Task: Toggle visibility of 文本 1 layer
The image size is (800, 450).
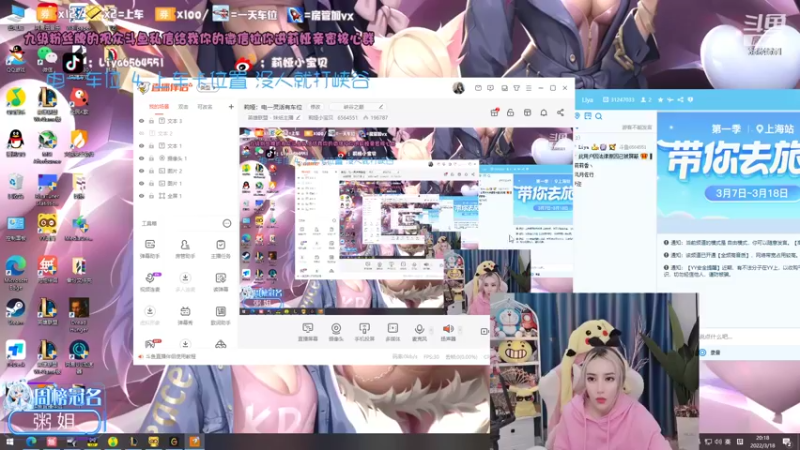Action: [141, 146]
